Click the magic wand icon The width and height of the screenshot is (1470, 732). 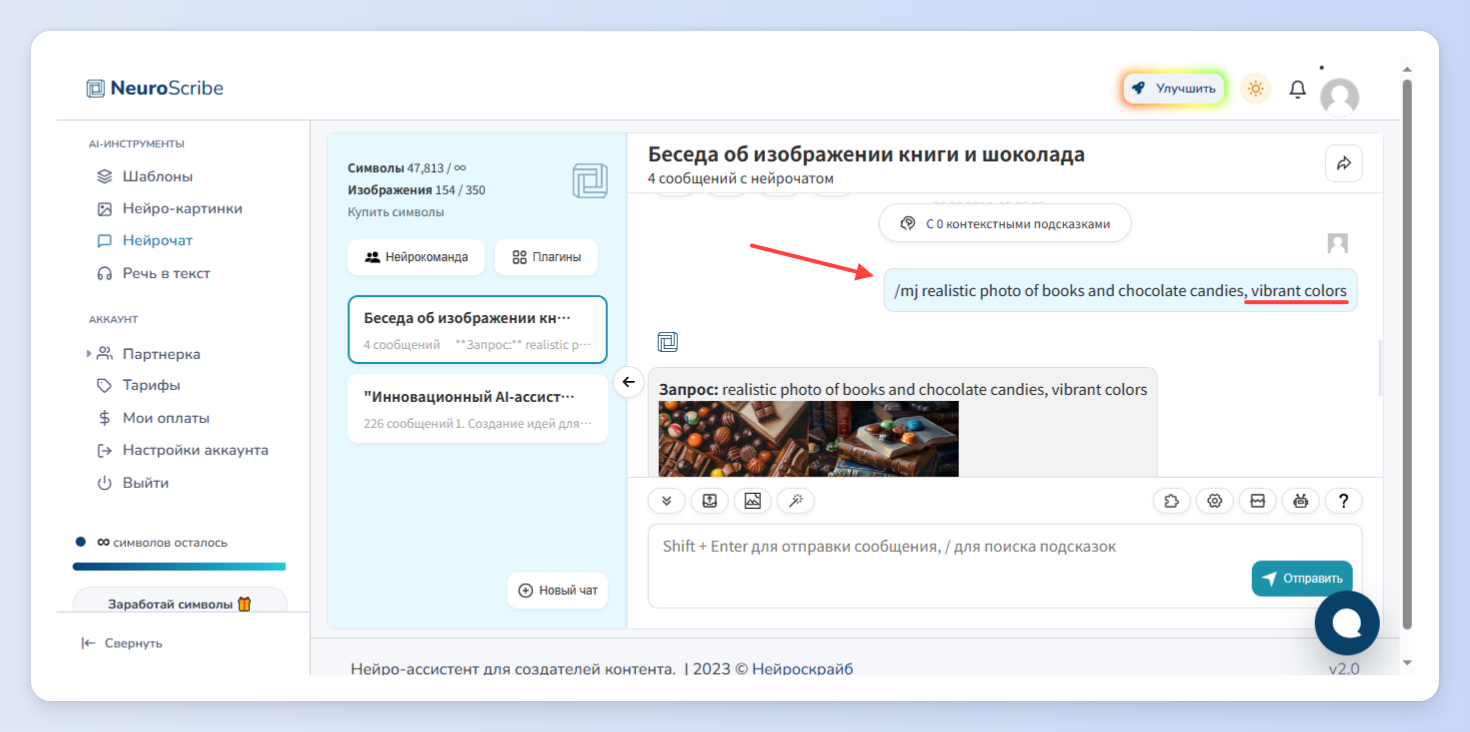(796, 501)
